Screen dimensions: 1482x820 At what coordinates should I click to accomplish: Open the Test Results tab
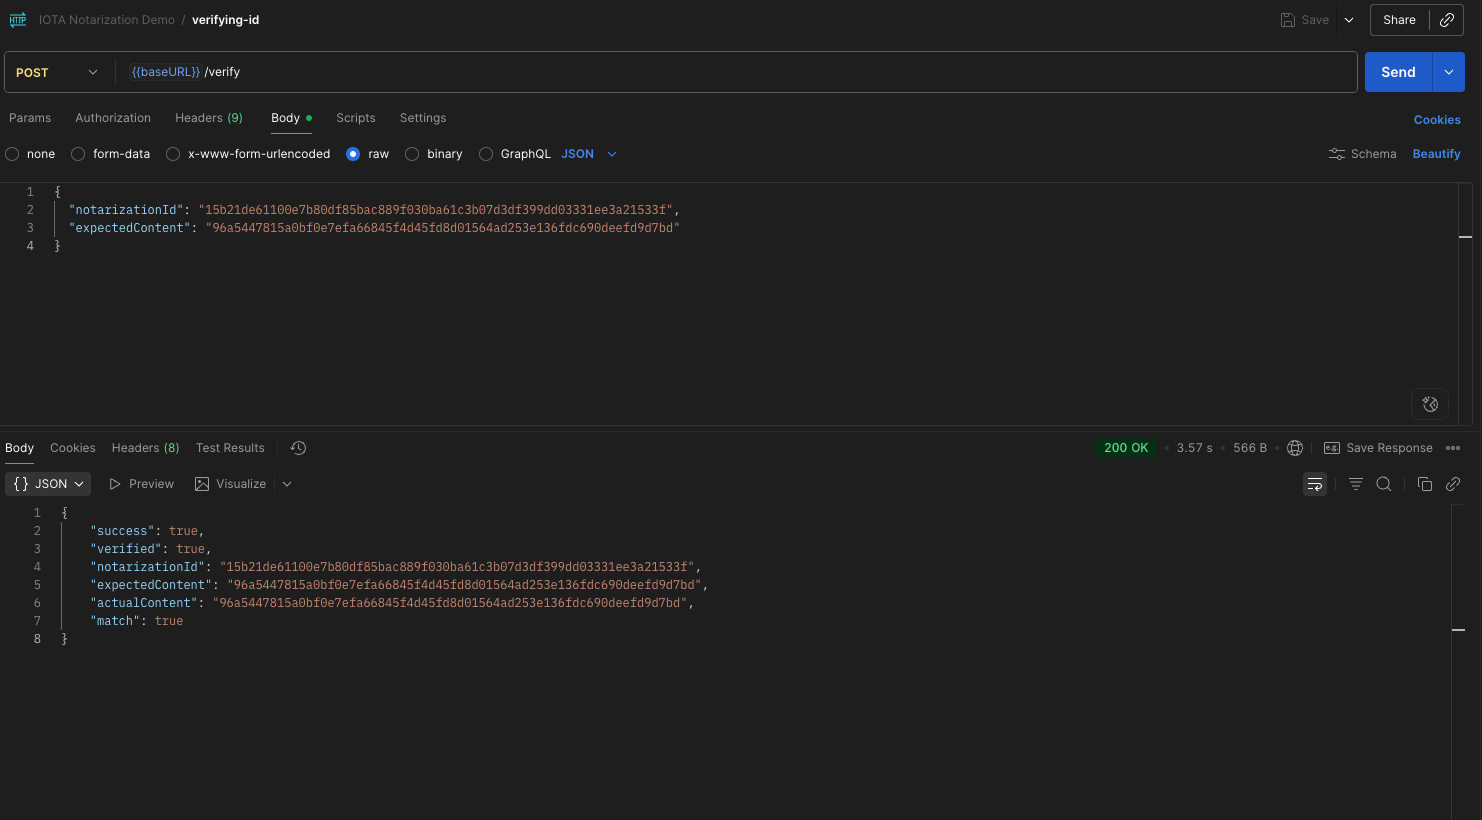229,447
